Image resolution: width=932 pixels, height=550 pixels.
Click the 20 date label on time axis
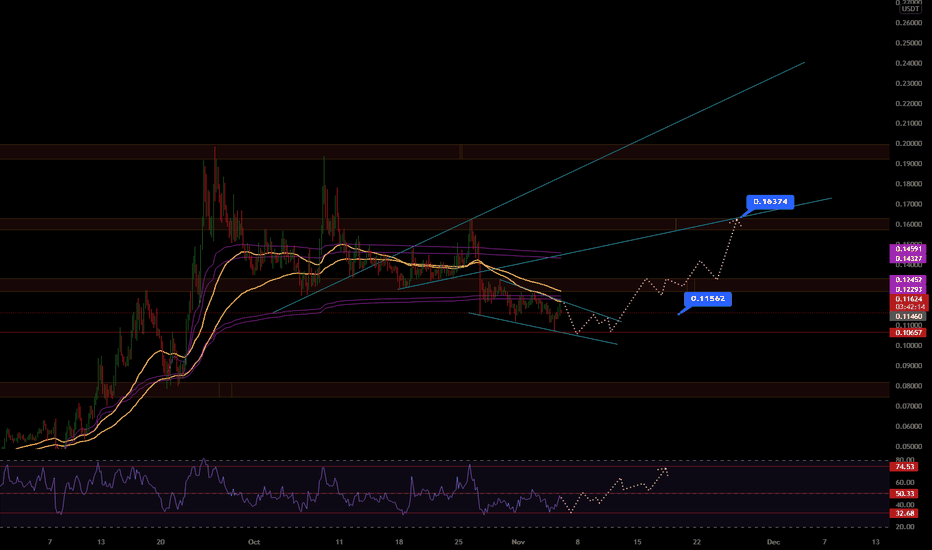[x=160, y=542]
